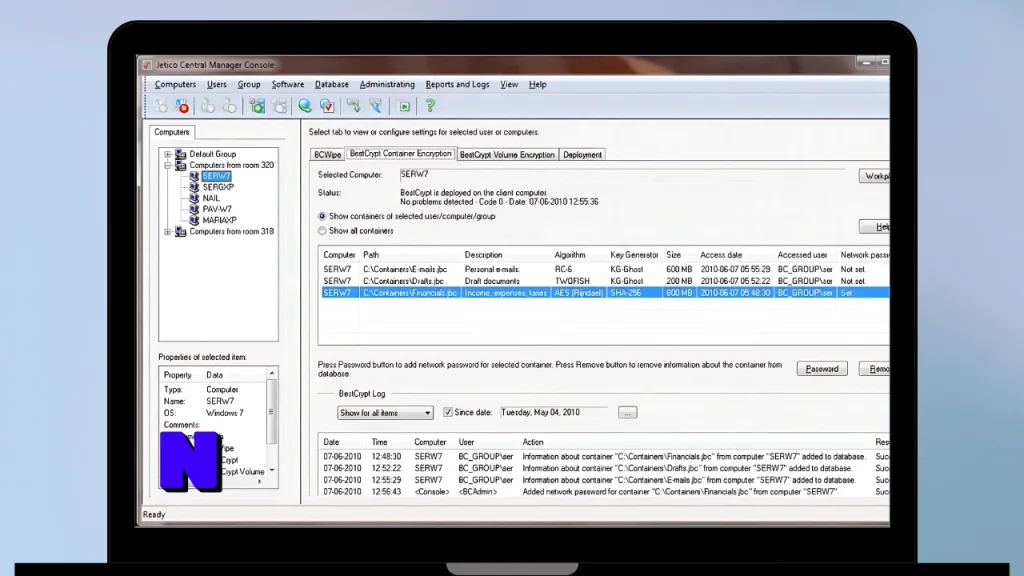Click the computer icon beside NAIL

pos(194,198)
